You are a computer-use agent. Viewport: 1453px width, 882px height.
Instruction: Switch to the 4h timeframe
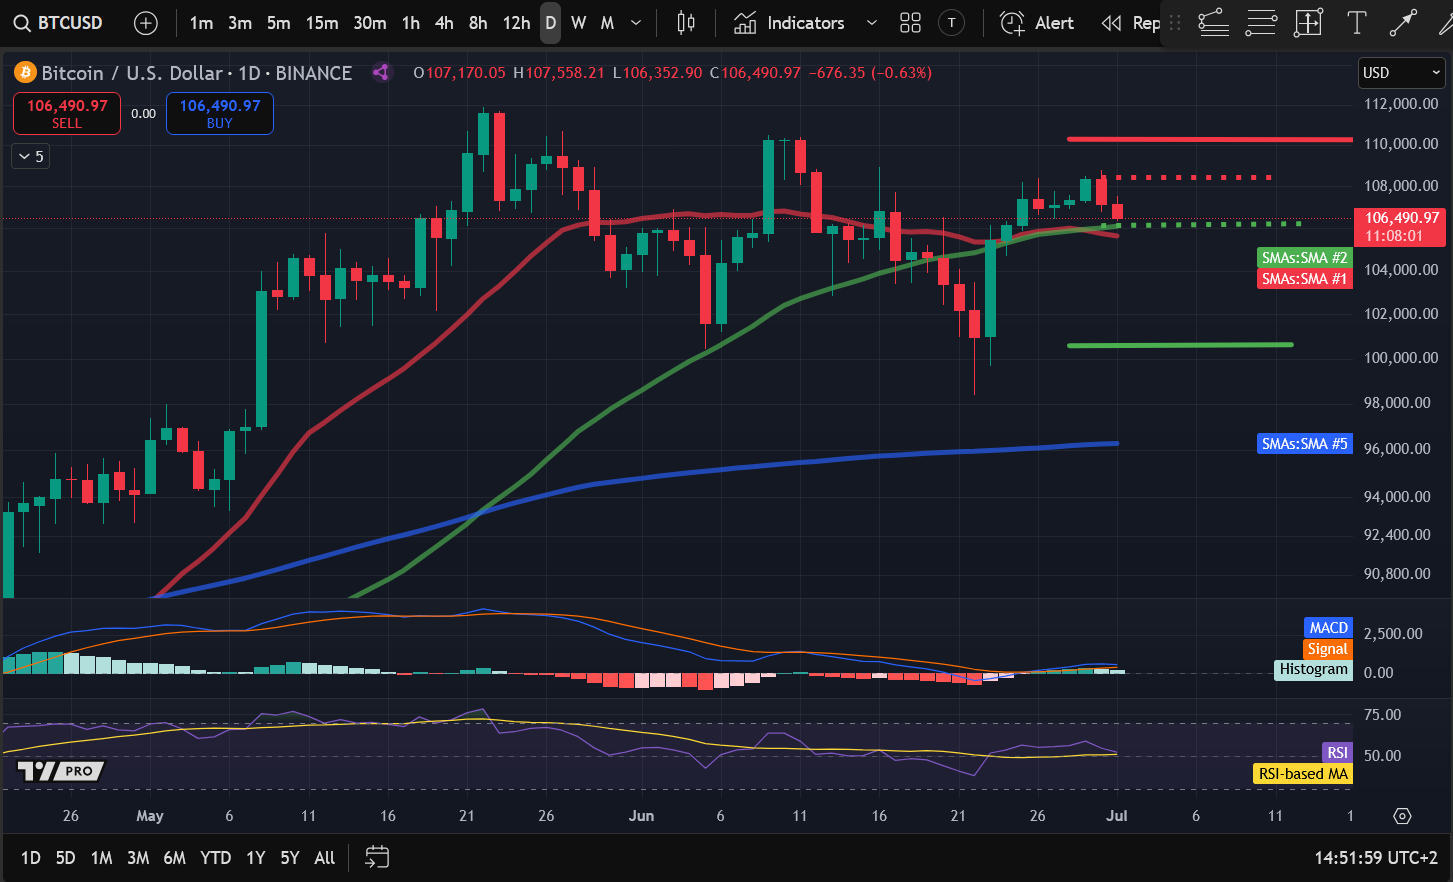point(444,23)
